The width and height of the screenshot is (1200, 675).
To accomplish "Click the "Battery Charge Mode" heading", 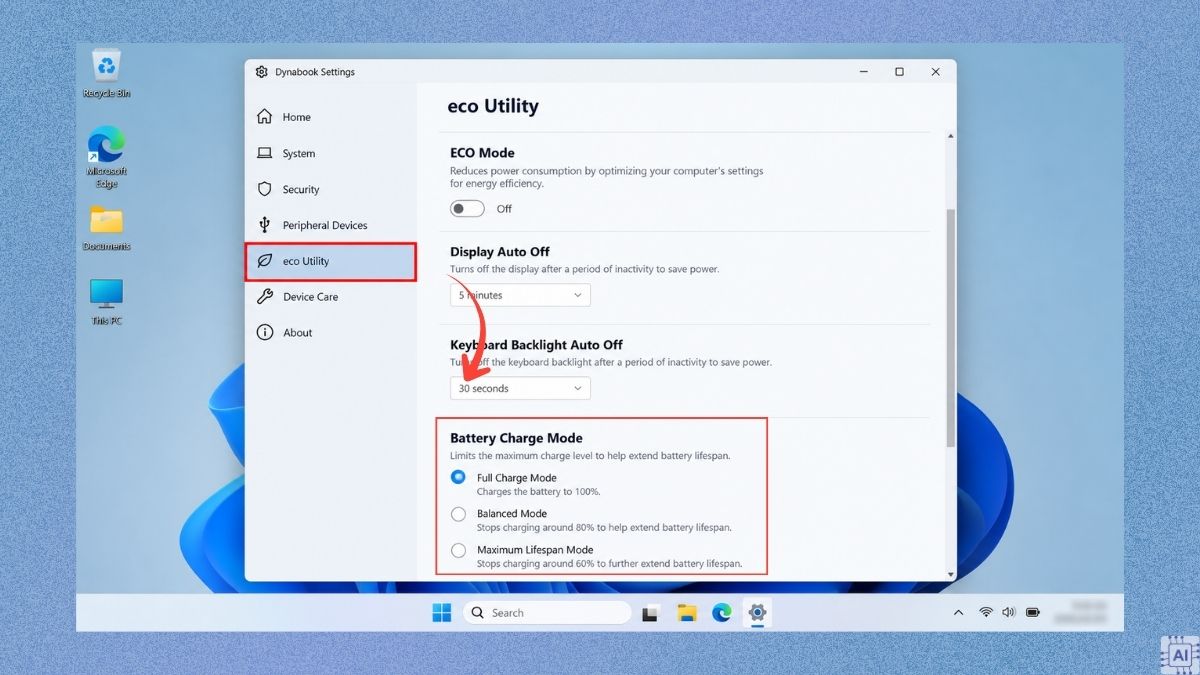I will click(x=516, y=438).
